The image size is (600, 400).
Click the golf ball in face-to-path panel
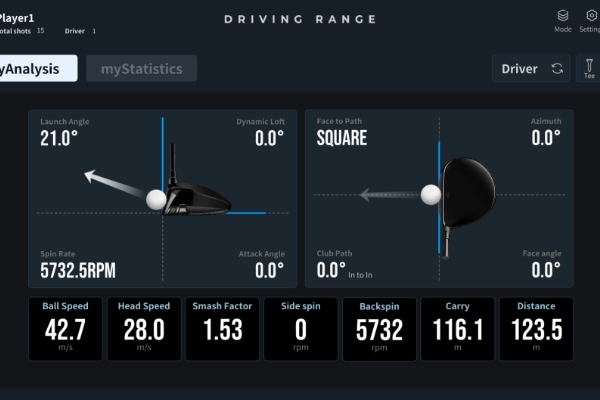point(431,194)
